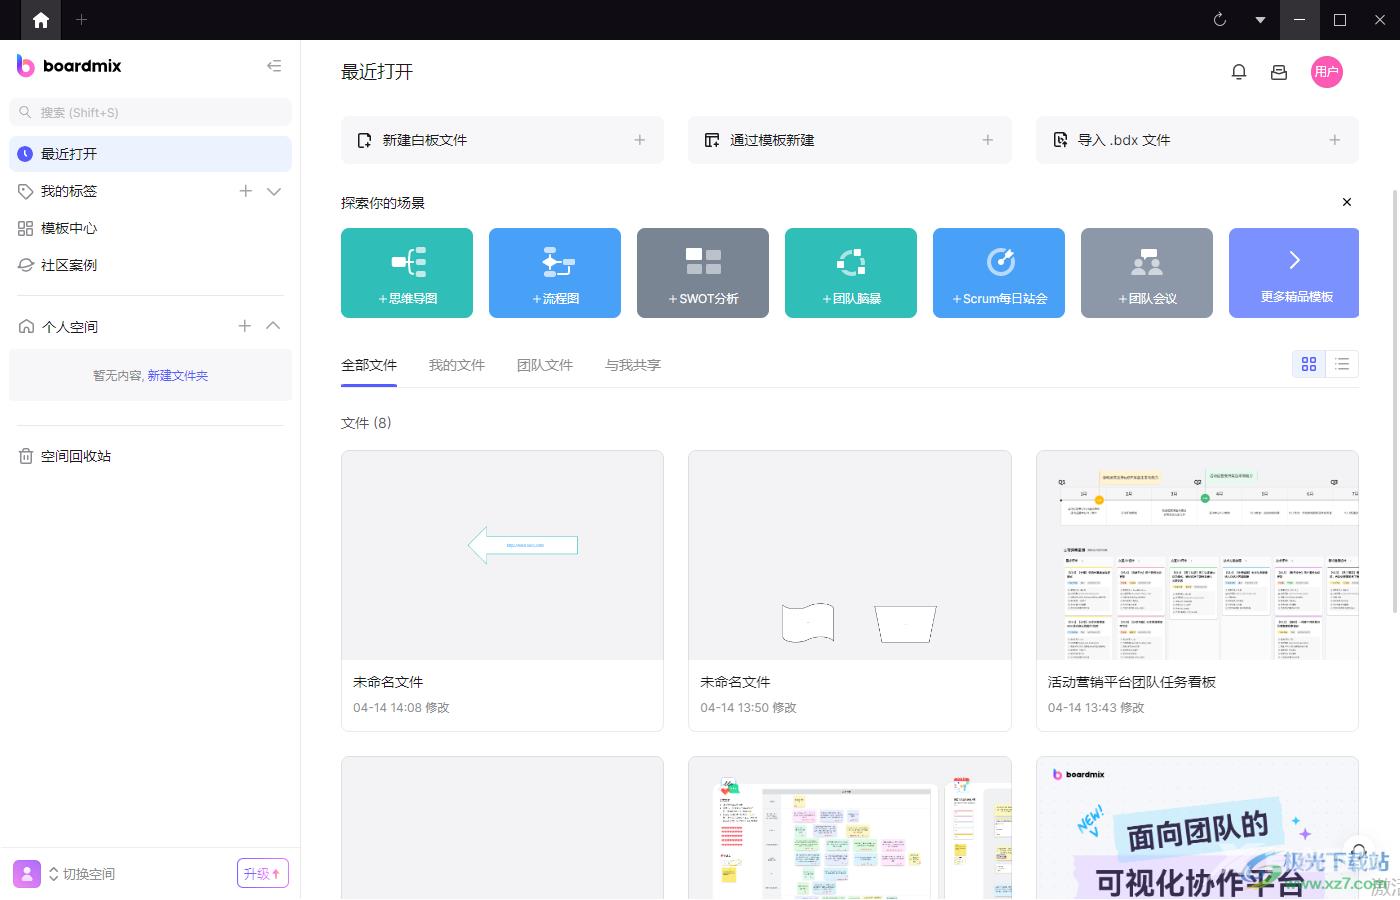Click the 04-14 14:08 修改 timestamp
The height and width of the screenshot is (900, 1400).
pos(401,708)
